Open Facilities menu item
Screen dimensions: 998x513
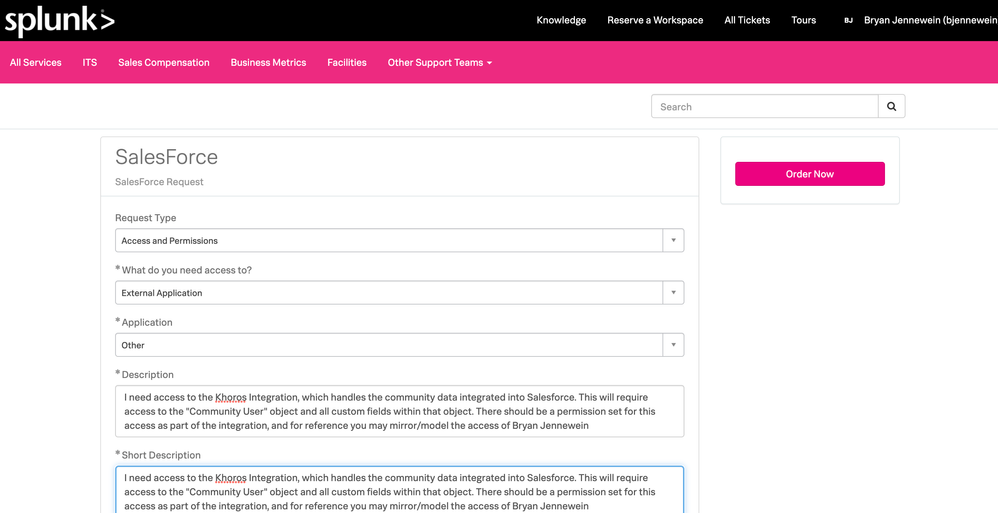click(347, 62)
